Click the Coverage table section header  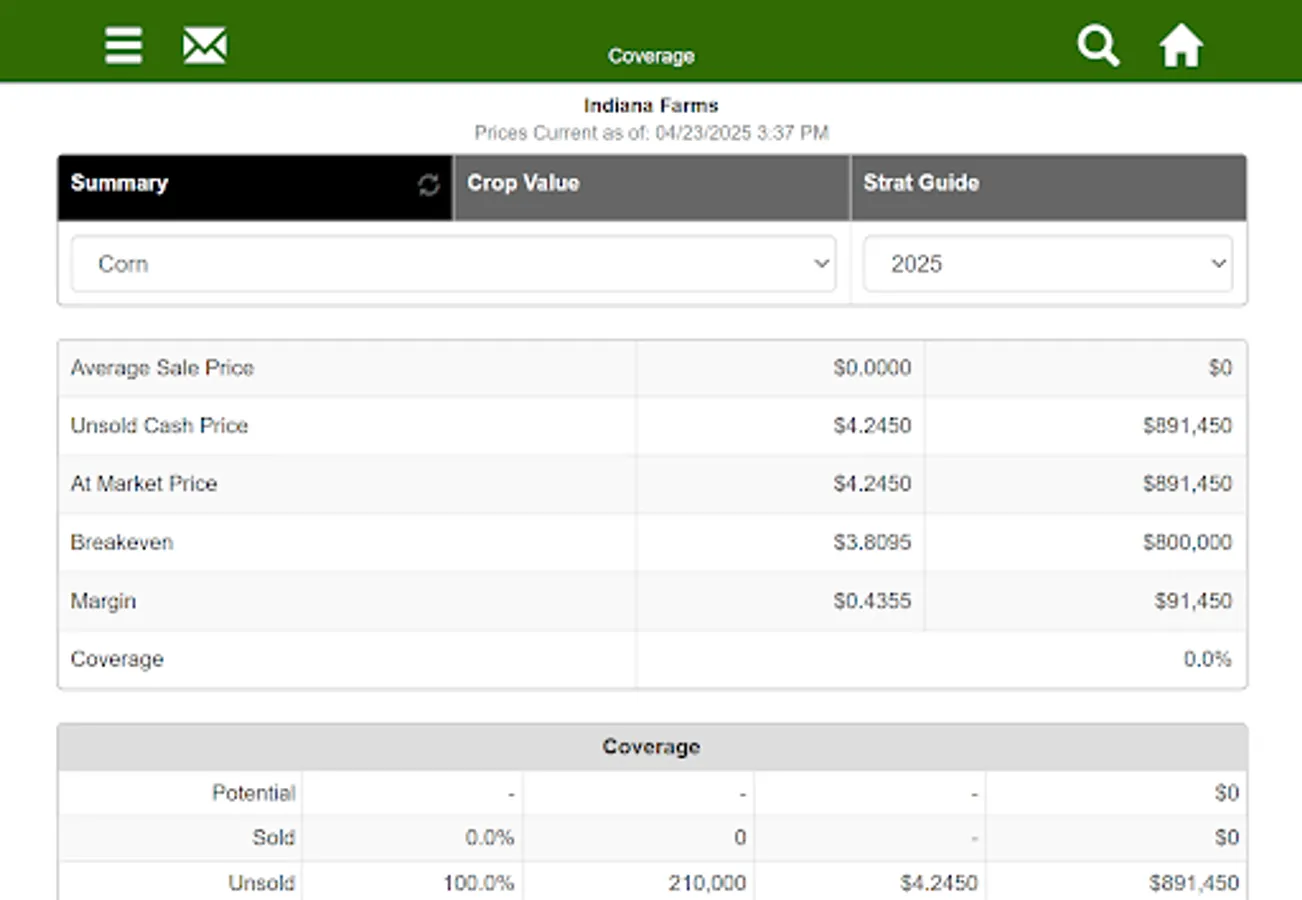click(x=651, y=747)
